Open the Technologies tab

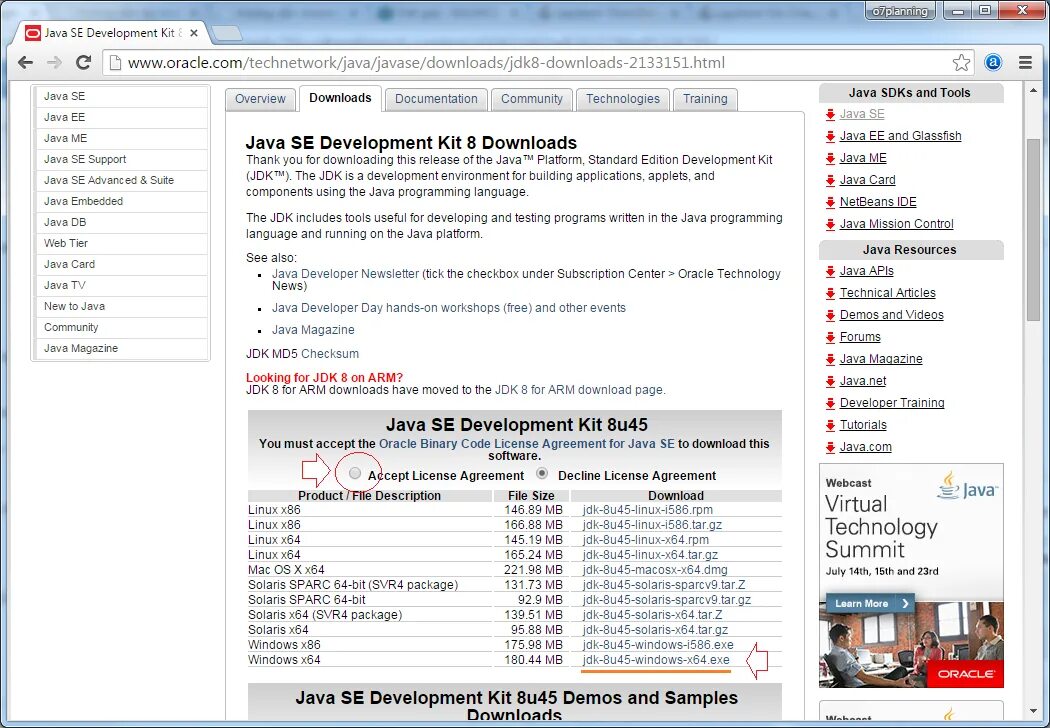tap(623, 99)
